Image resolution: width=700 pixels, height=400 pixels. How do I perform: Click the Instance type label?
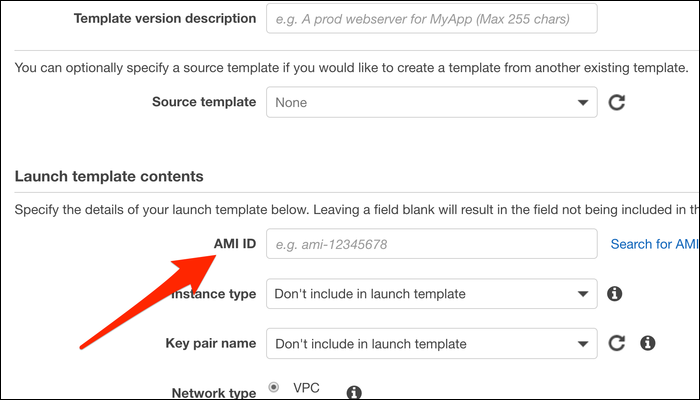214,294
